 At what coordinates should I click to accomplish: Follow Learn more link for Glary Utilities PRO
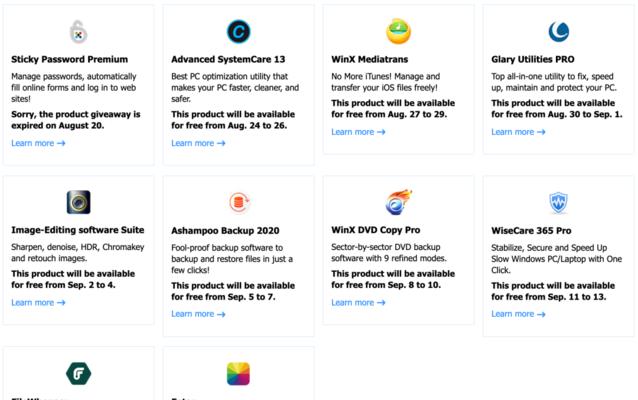click(x=518, y=132)
